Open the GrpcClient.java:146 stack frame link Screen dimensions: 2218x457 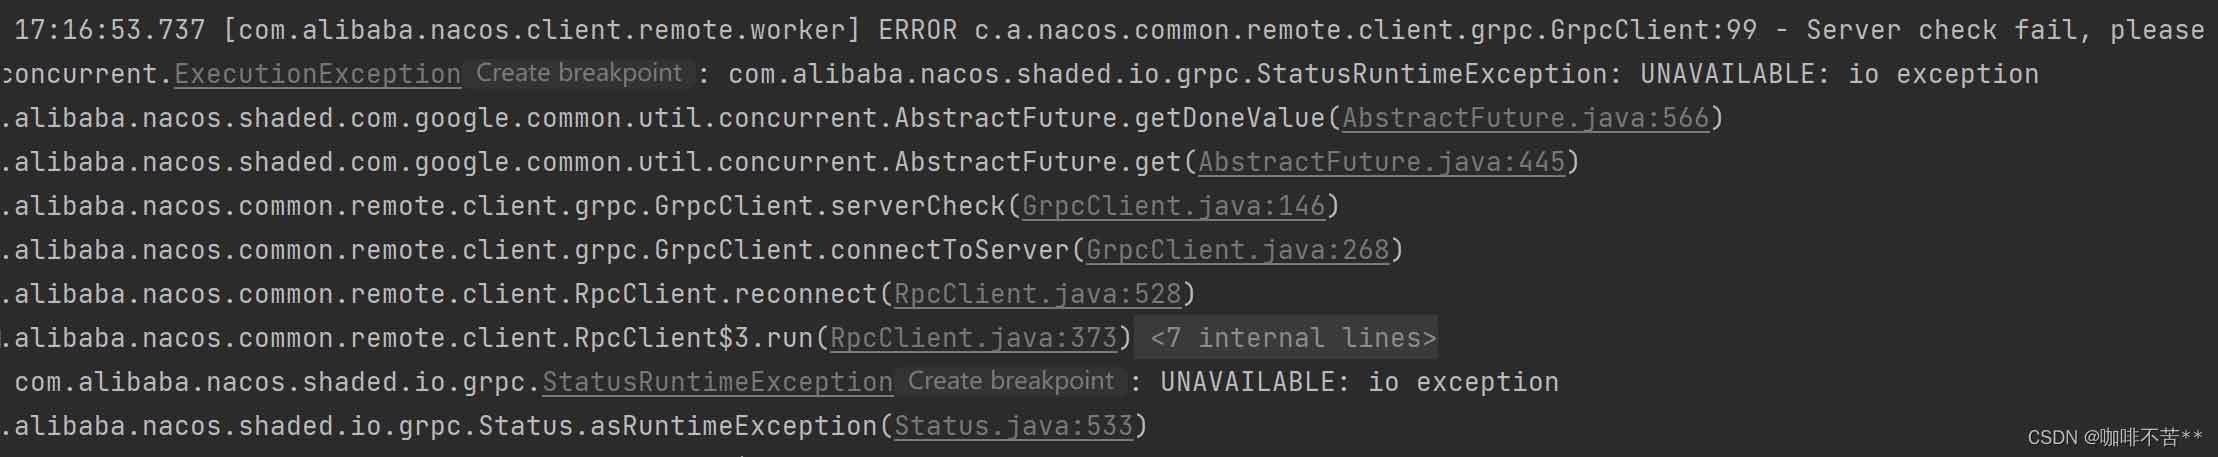pos(1173,206)
